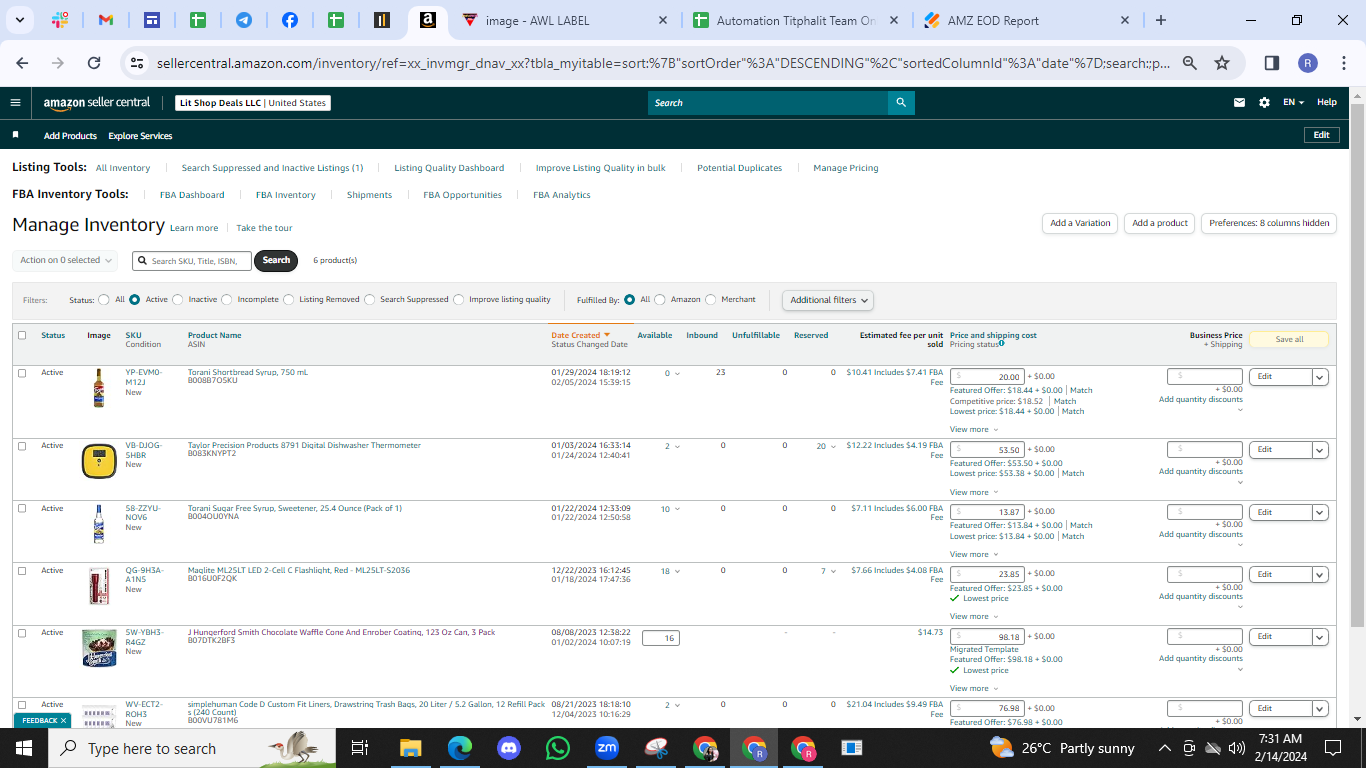The height and width of the screenshot is (768, 1366).
Task: Select the Inactive status radio button
Action: point(178,299)
